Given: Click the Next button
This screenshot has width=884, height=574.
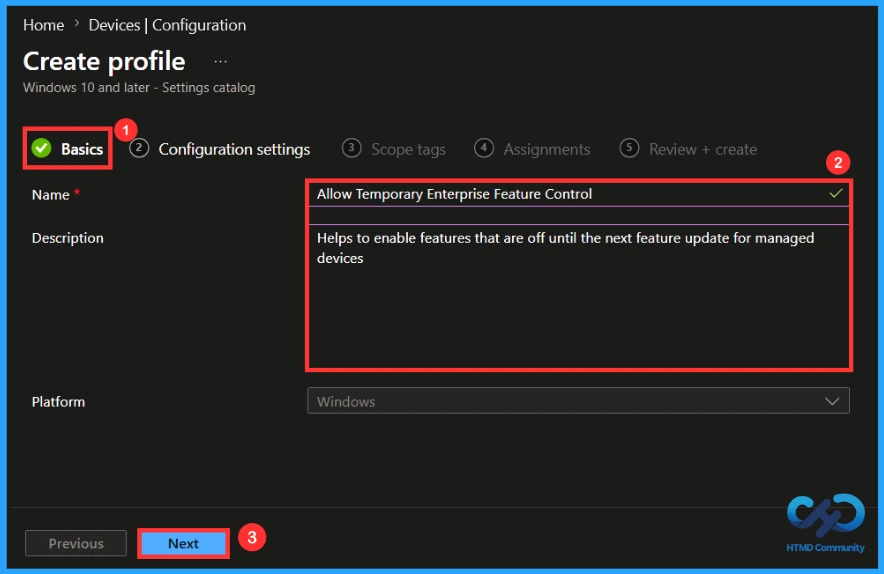Looking at the screenshot, I should point(183,544).
